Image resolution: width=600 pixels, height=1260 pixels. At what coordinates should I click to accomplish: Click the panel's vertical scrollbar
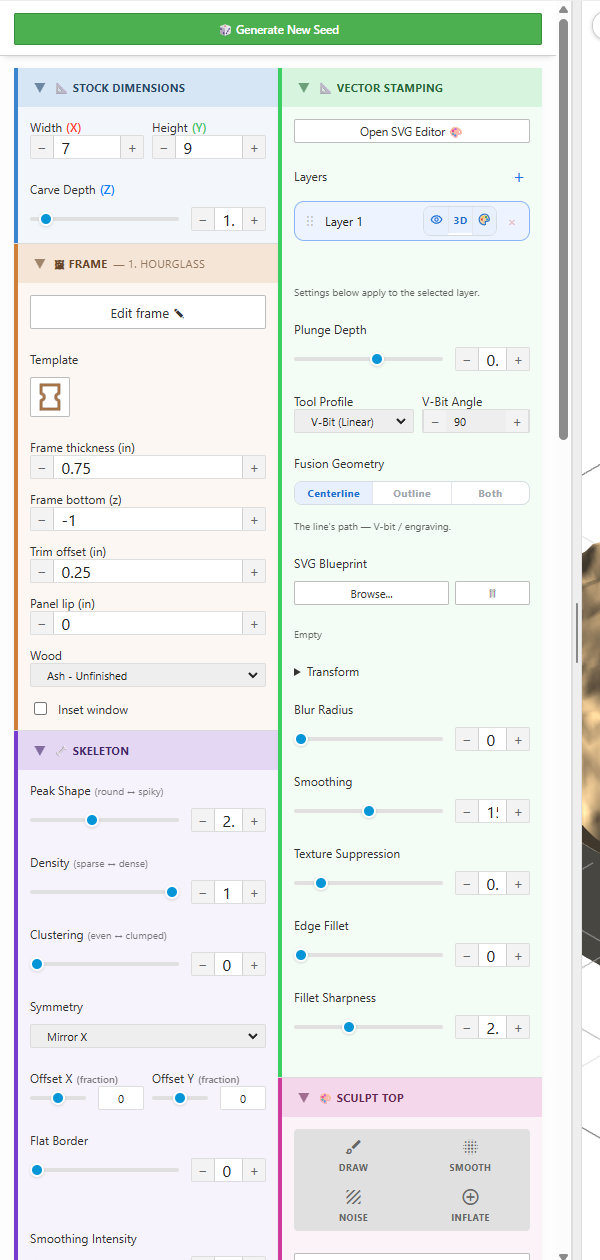564,230
